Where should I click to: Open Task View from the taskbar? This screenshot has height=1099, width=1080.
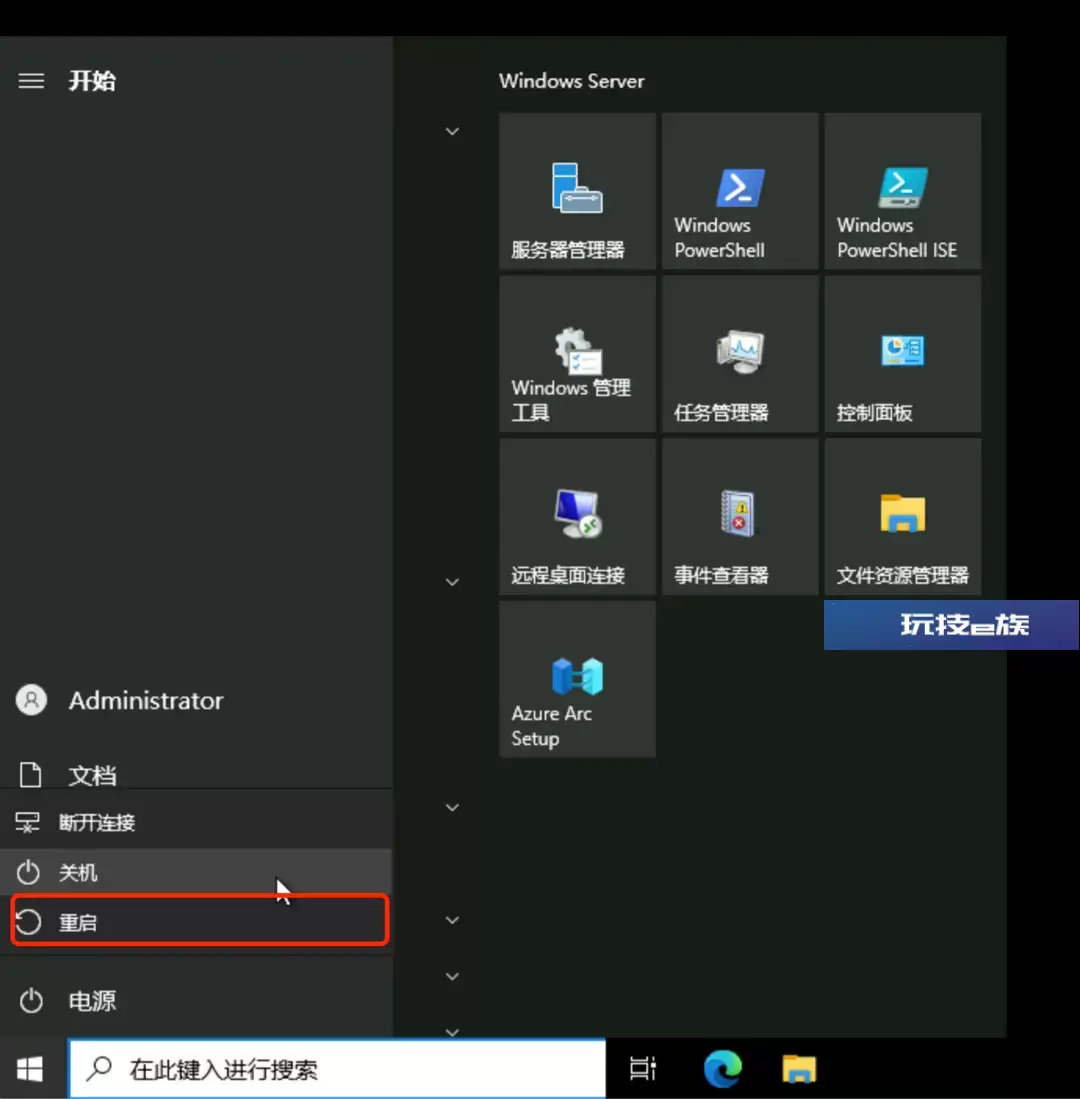(642, 1069)
